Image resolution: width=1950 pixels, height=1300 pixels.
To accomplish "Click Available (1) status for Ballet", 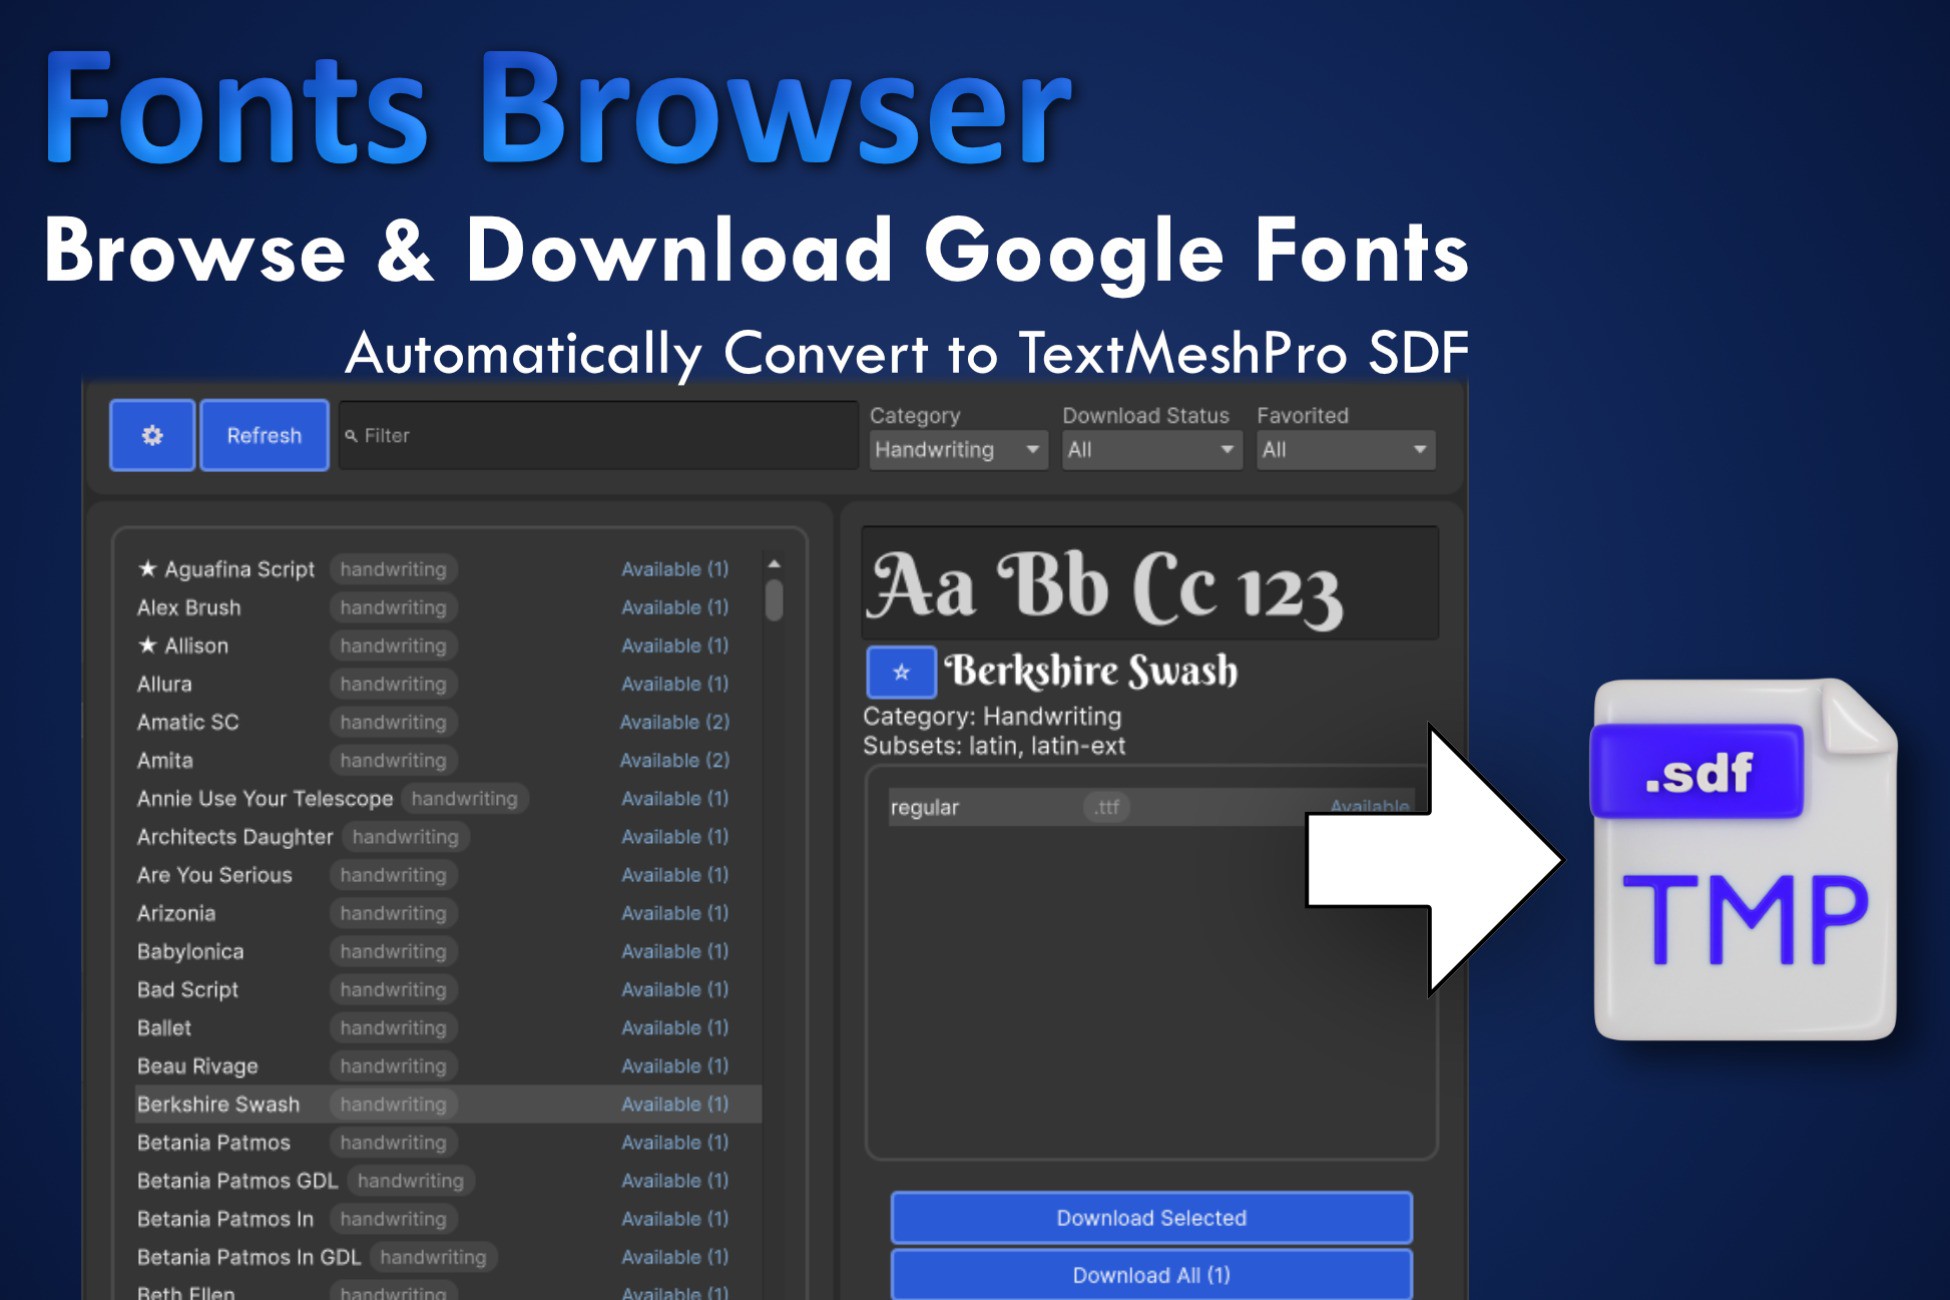I will point(675,1027).
